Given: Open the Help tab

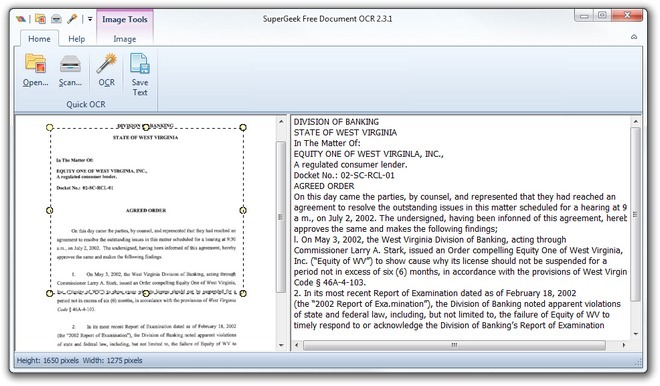Looking at the screenshot, I should (x=77, y=39).
